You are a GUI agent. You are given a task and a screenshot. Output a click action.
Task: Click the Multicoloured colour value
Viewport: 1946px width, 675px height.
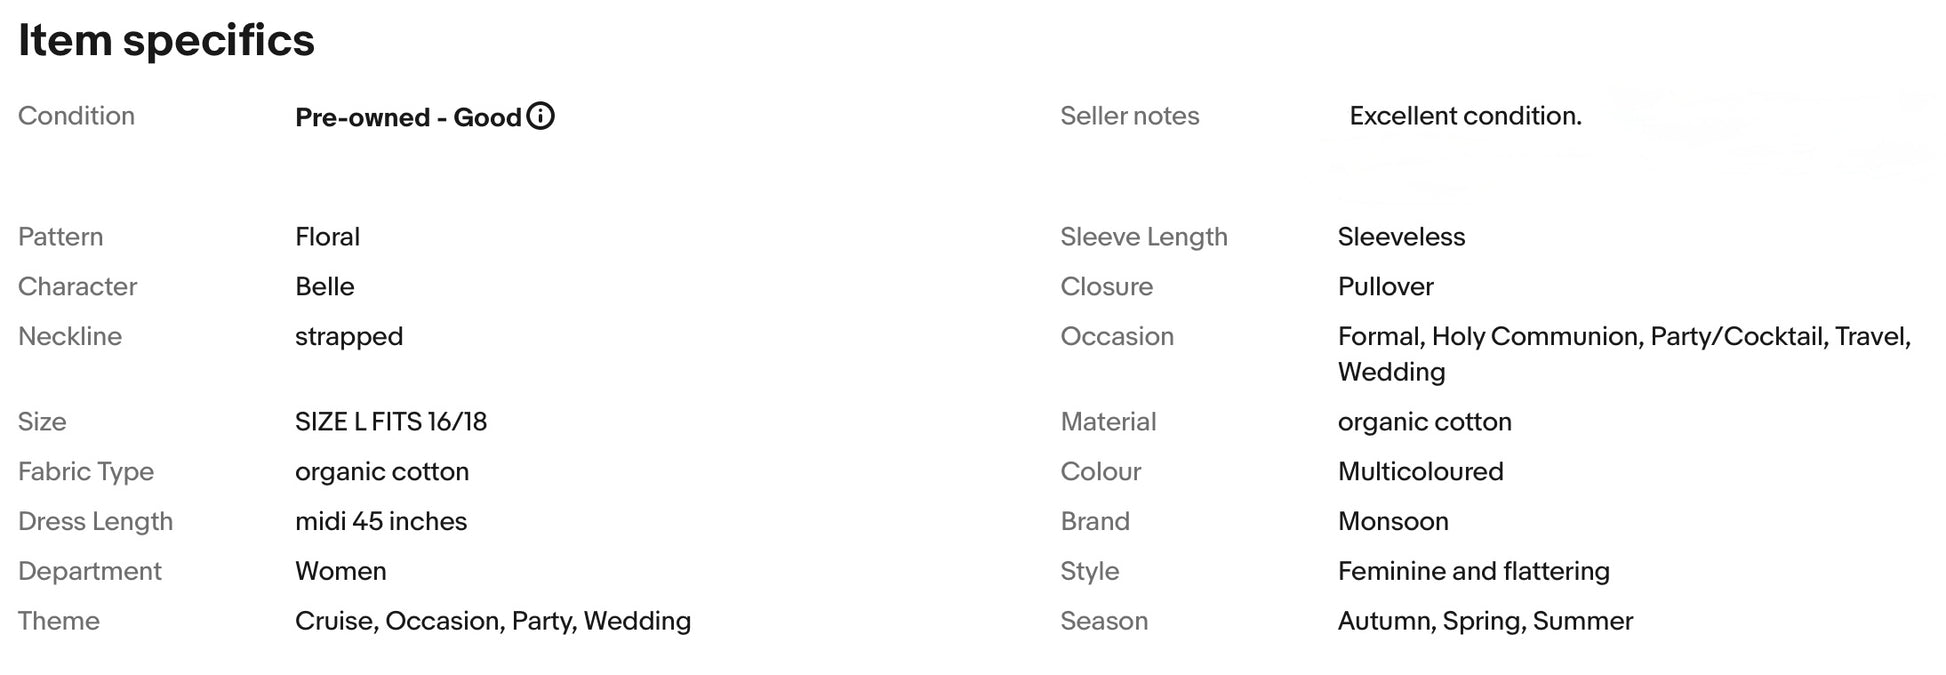click(1420, 472)
